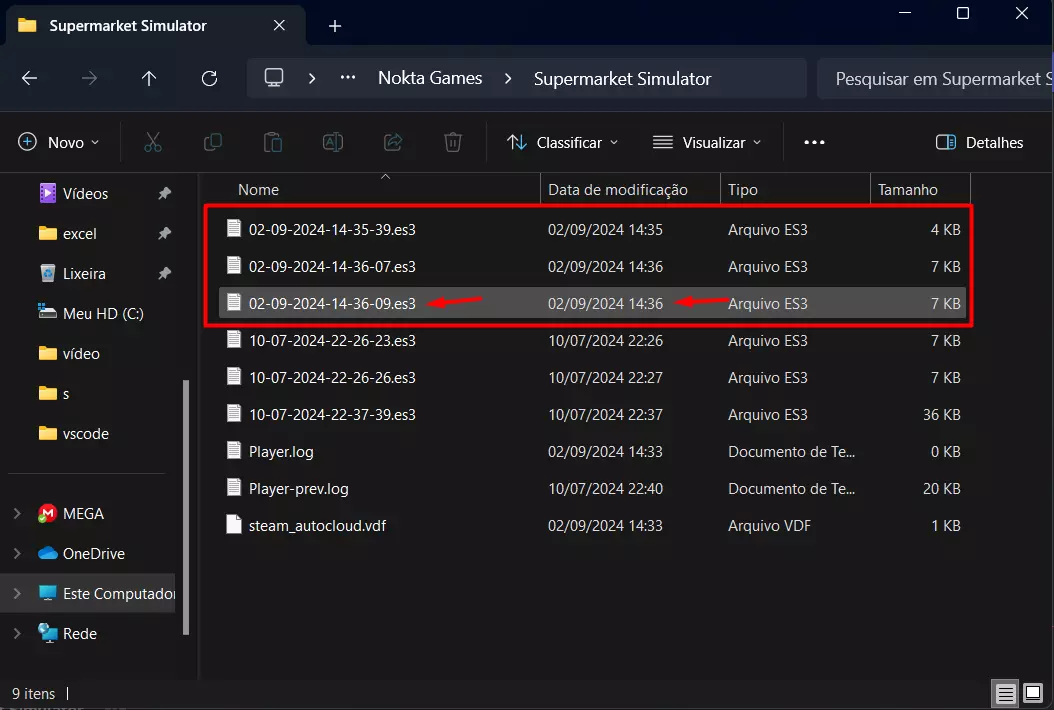1054x710 pixels.
Task: Switch to details list view layout
Action: tap(1004, 693)
